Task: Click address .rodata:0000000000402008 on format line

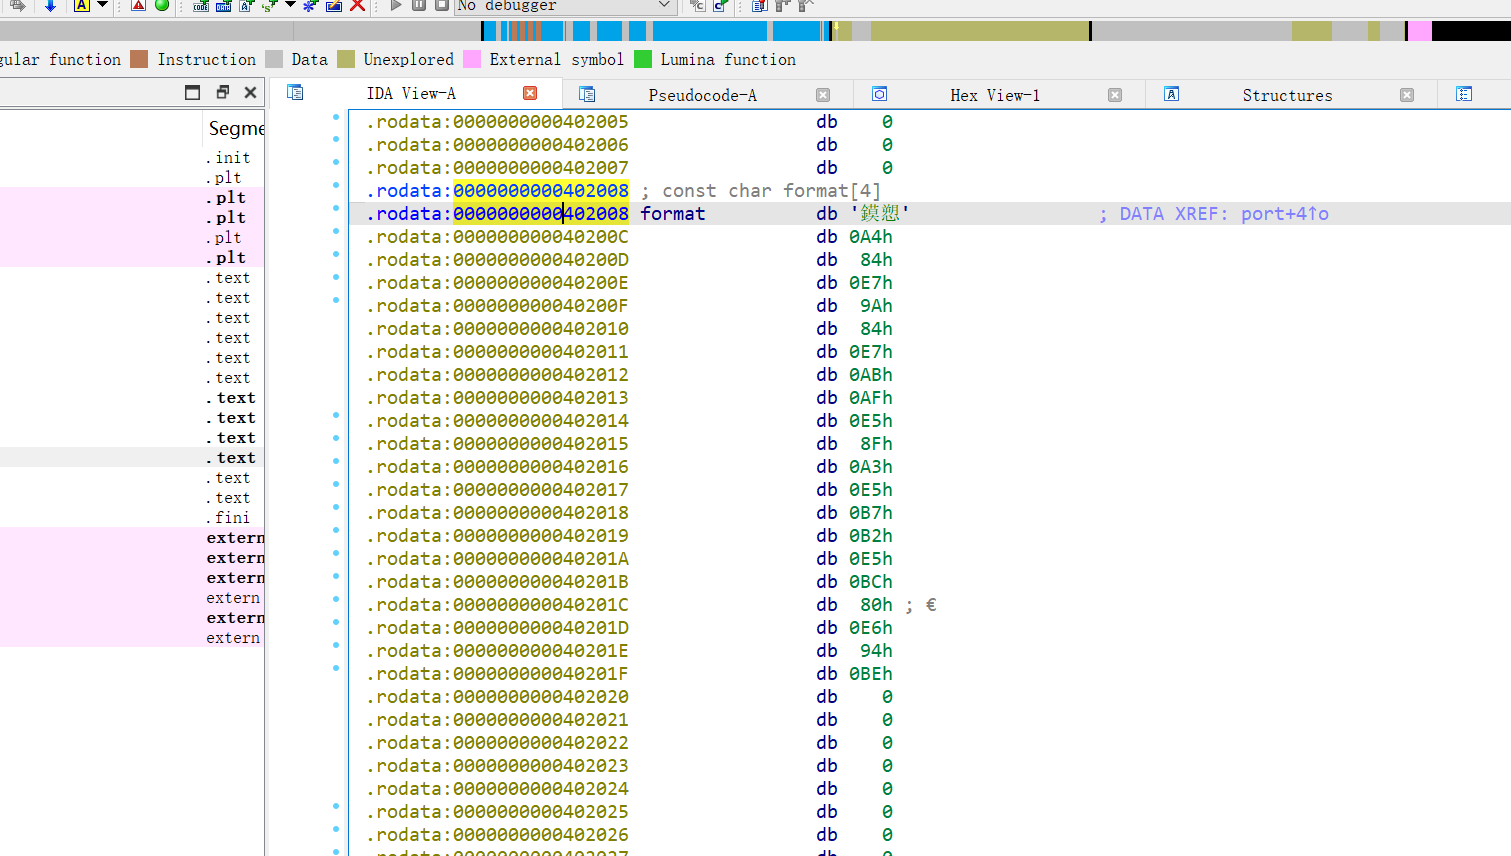Action: pos(497,214)
